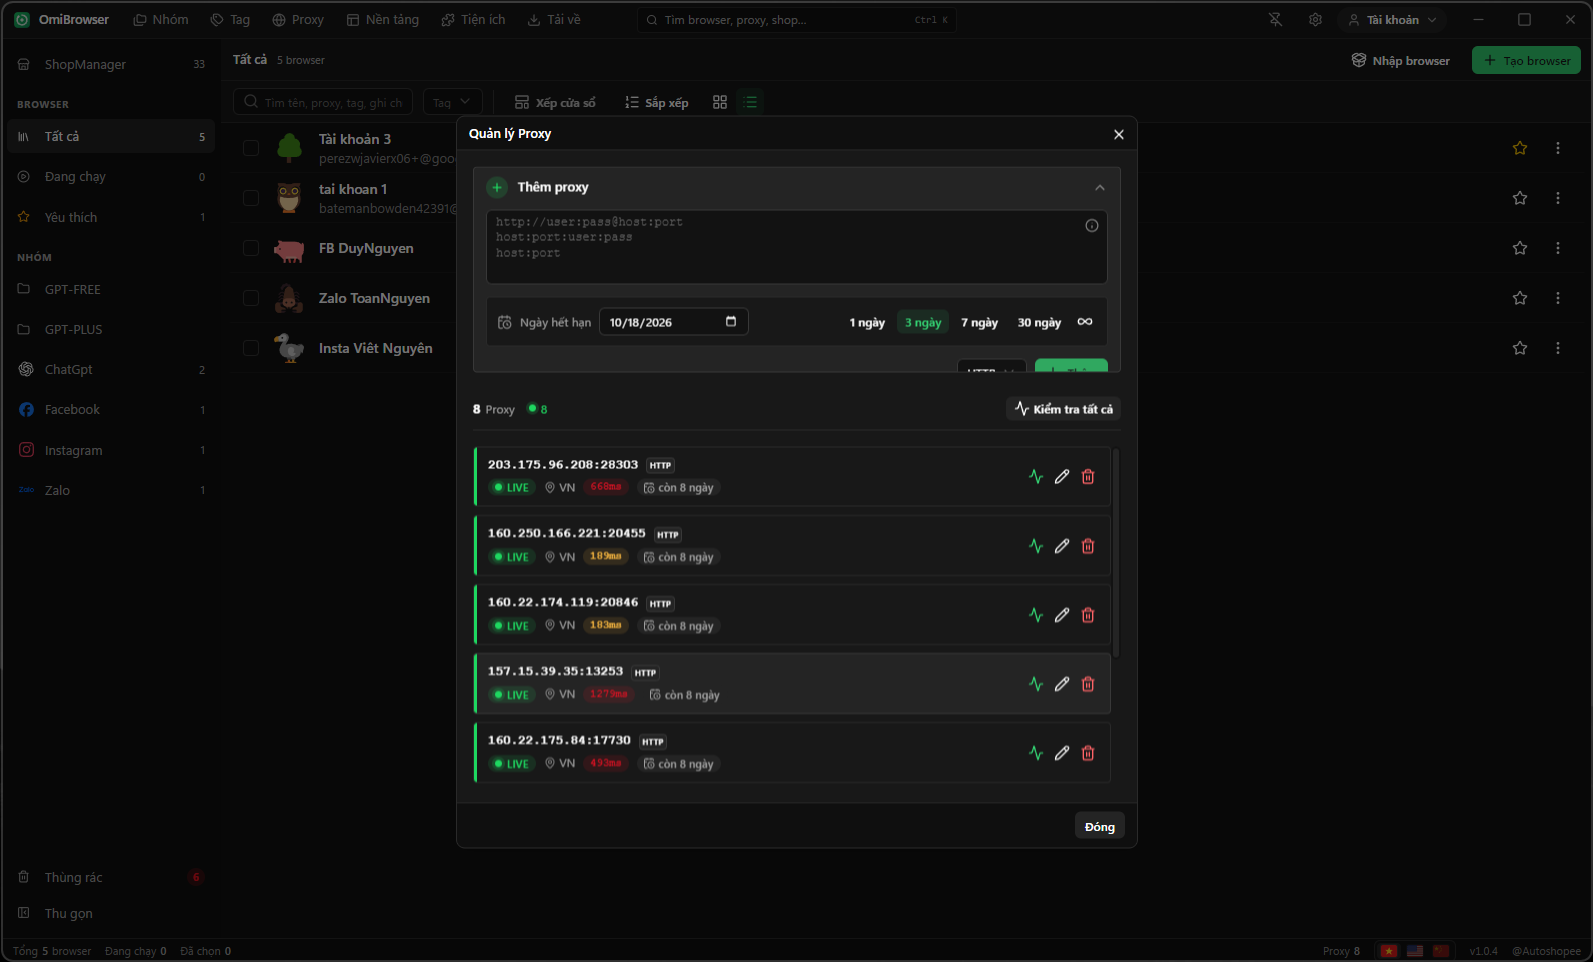The height and width of the screenshot is (962, 1593).
Task: Open the Nhóm menu
Action: pos(161,20)
